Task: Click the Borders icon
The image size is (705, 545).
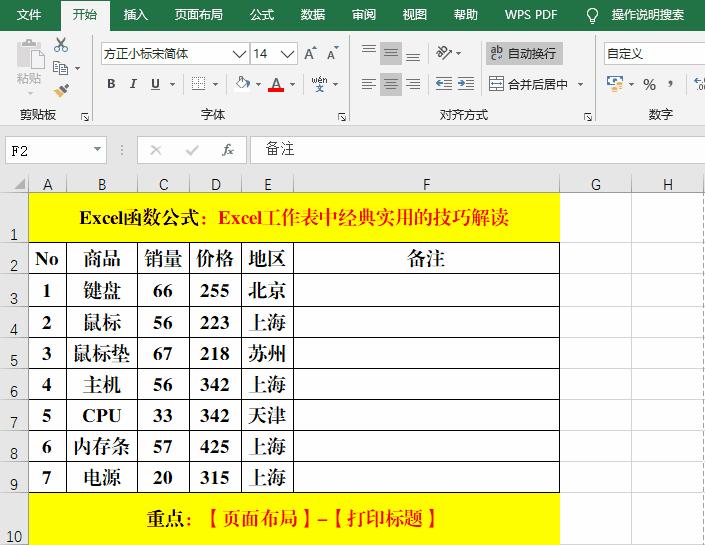Action: click(198, 84)
